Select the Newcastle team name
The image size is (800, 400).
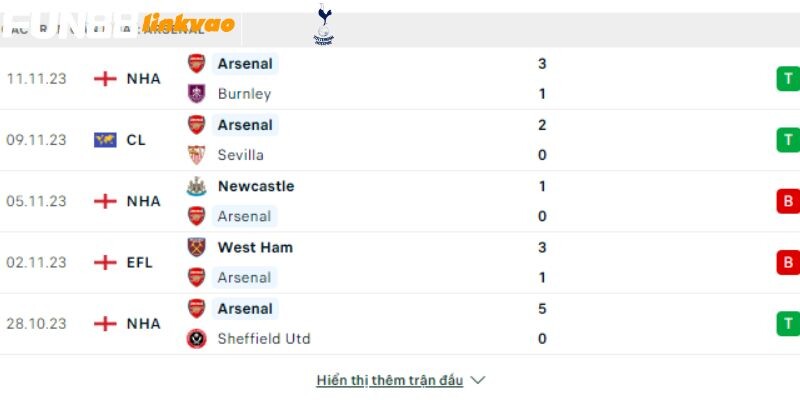[x=256, y=186]
